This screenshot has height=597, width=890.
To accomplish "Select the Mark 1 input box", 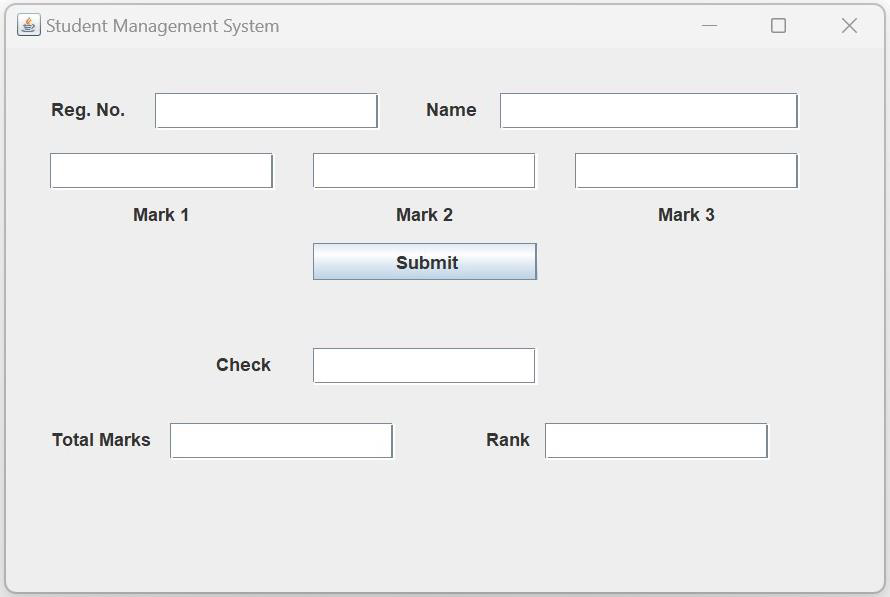I will (x=161, y=170).
